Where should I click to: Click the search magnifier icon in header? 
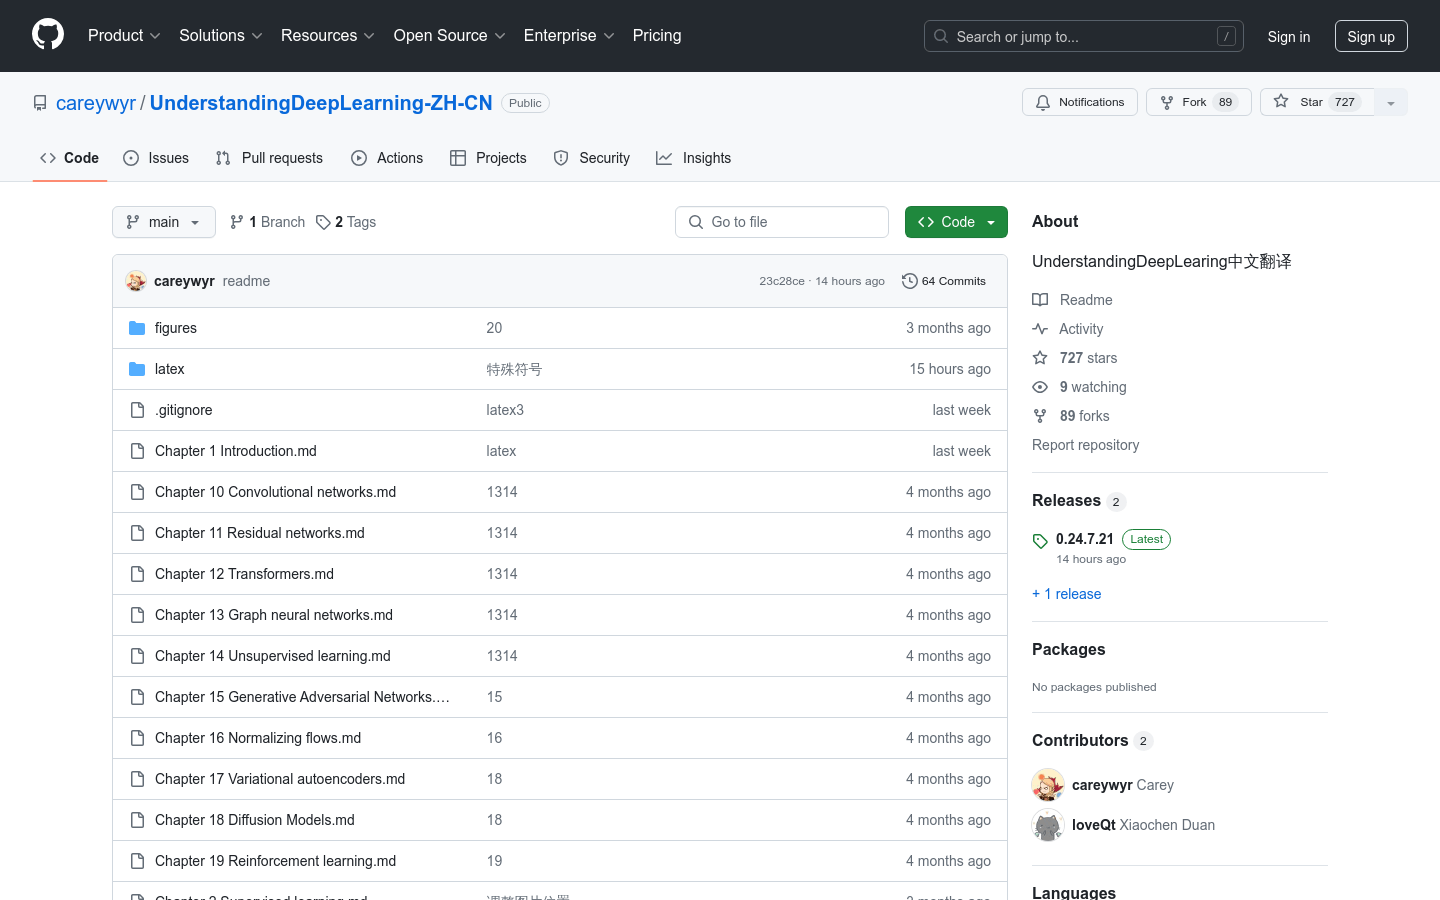[941, 36]
